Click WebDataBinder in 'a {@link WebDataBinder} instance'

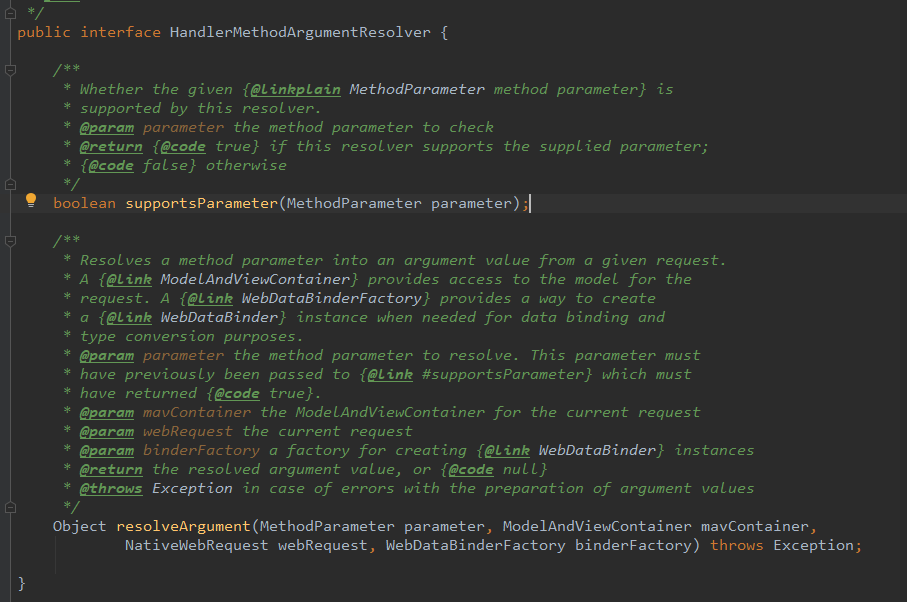(219, 317)
